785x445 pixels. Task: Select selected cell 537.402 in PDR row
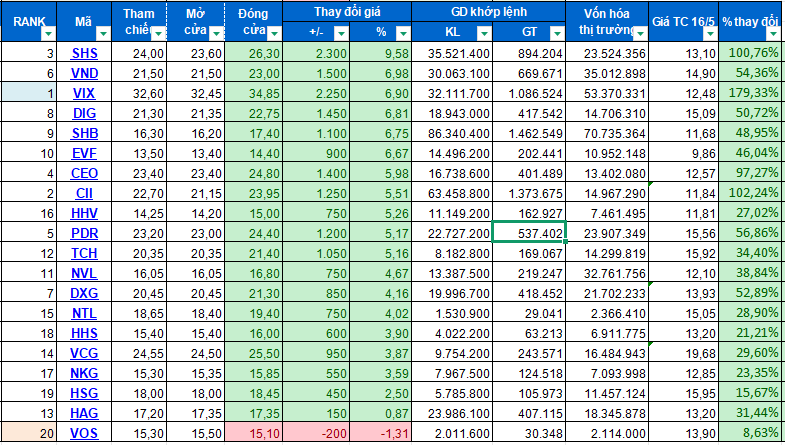pyautogui.click(x=529, y=232)
